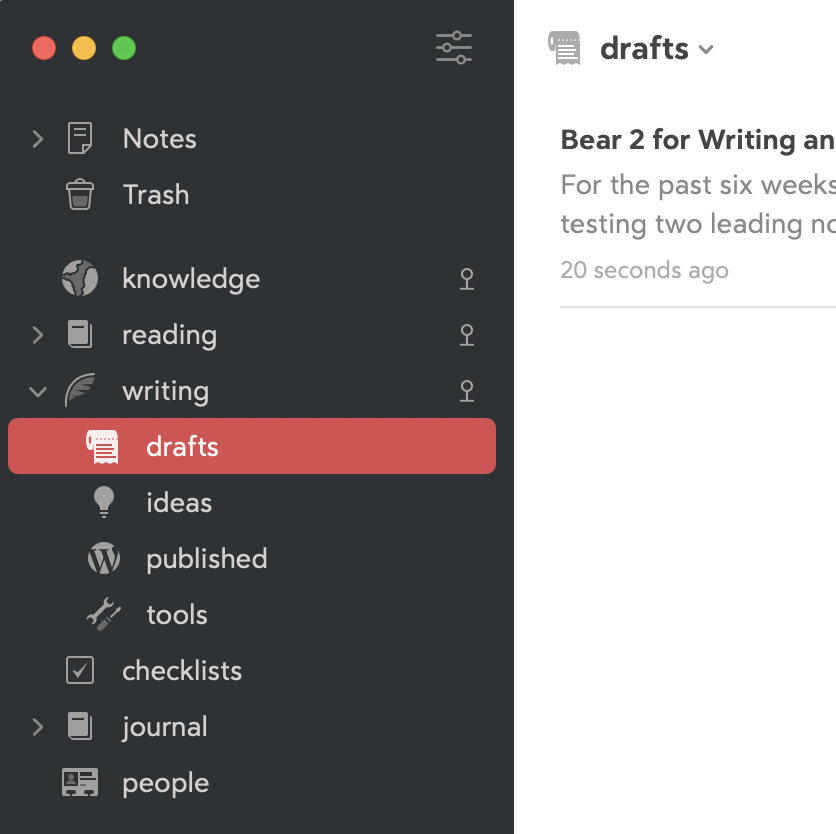Click the WordPress icon beside published

pyautogui.click(x=103, y=558)
